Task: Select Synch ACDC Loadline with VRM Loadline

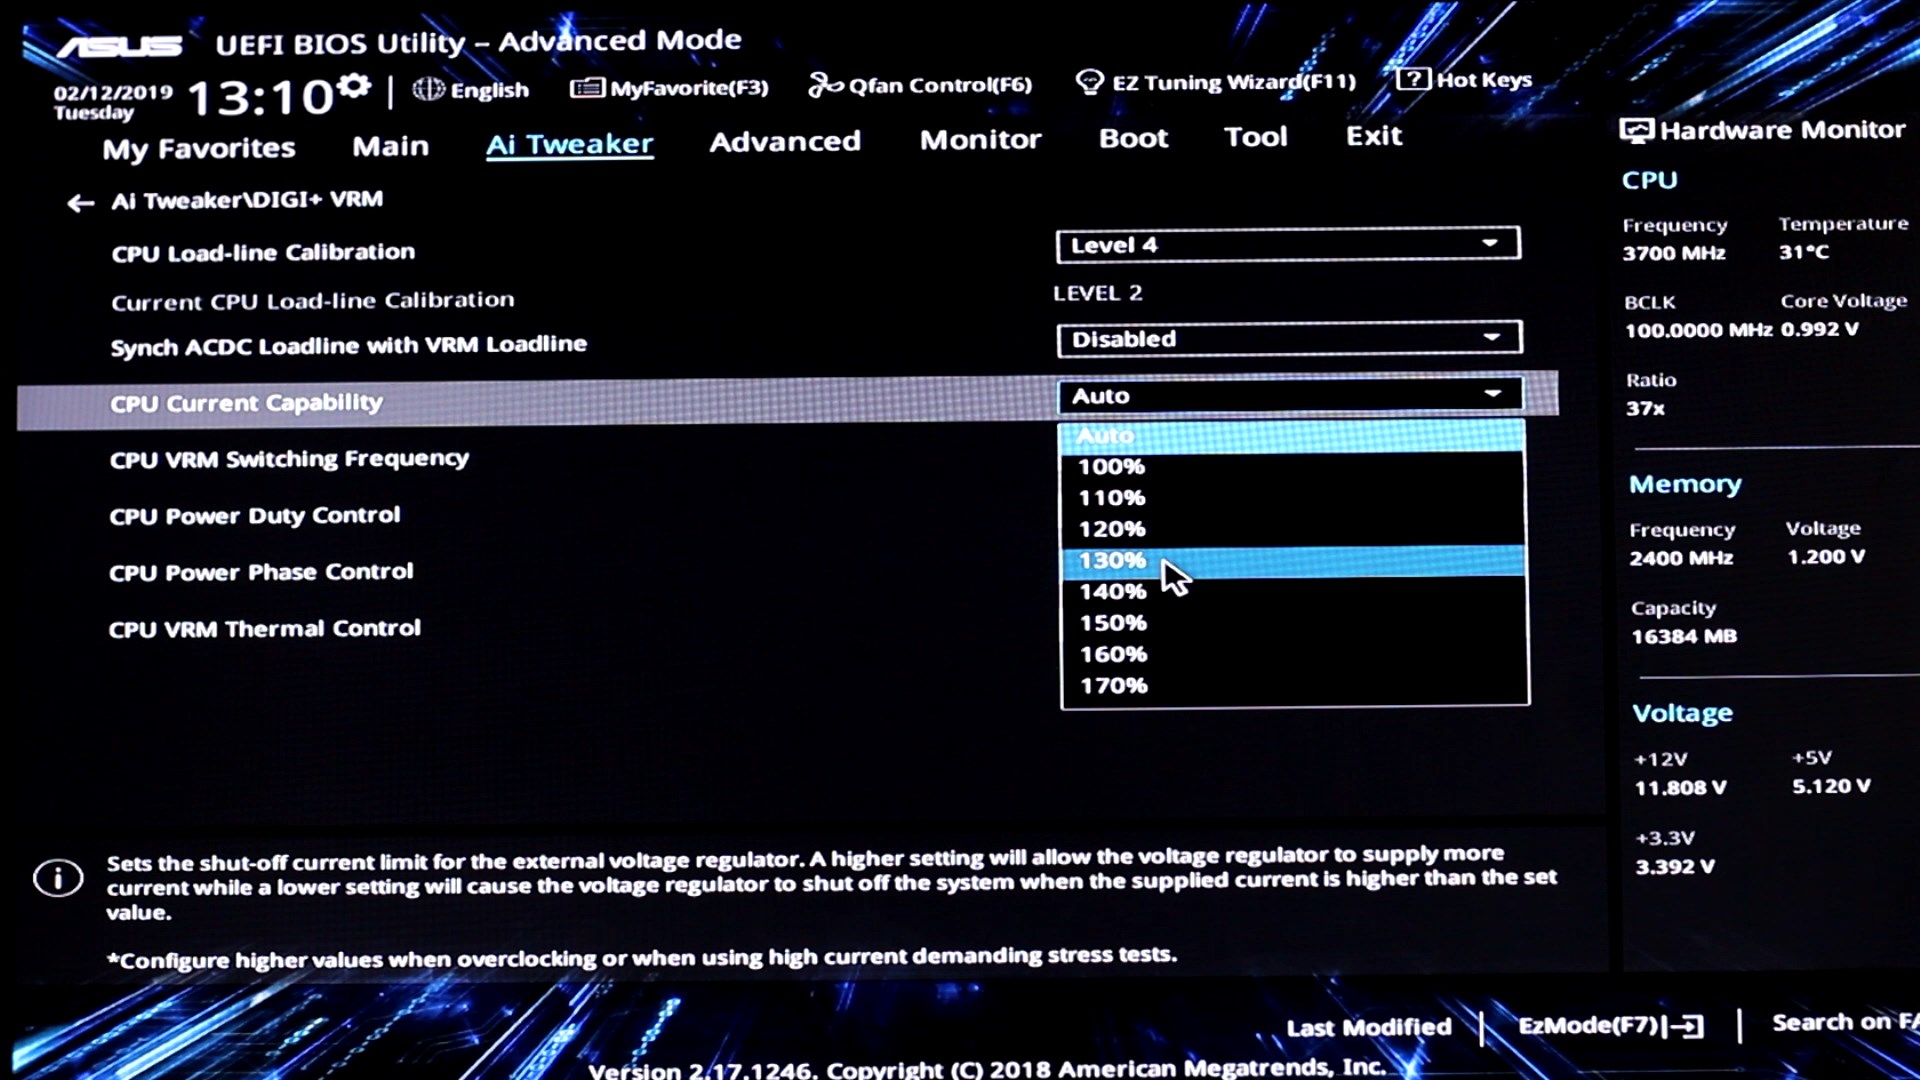Action: click(x=348, y=346)
